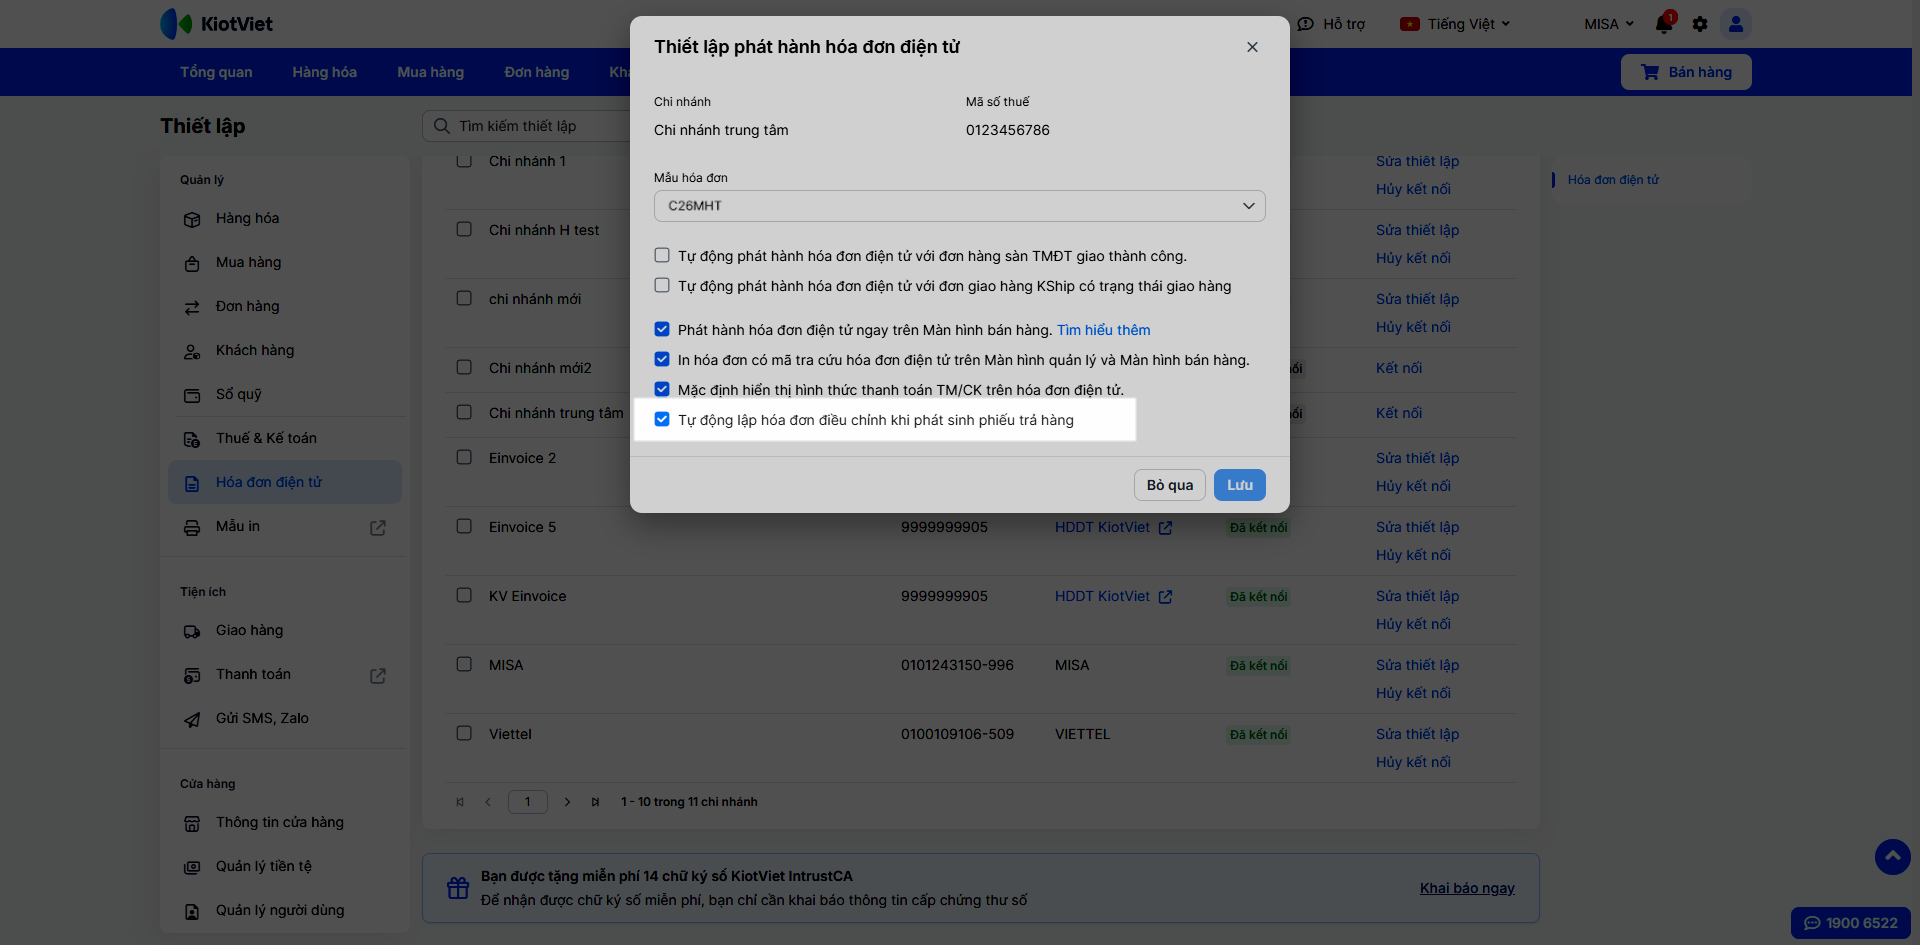Open the notifications bell
1920x945 pixels.
(1664, 24)
